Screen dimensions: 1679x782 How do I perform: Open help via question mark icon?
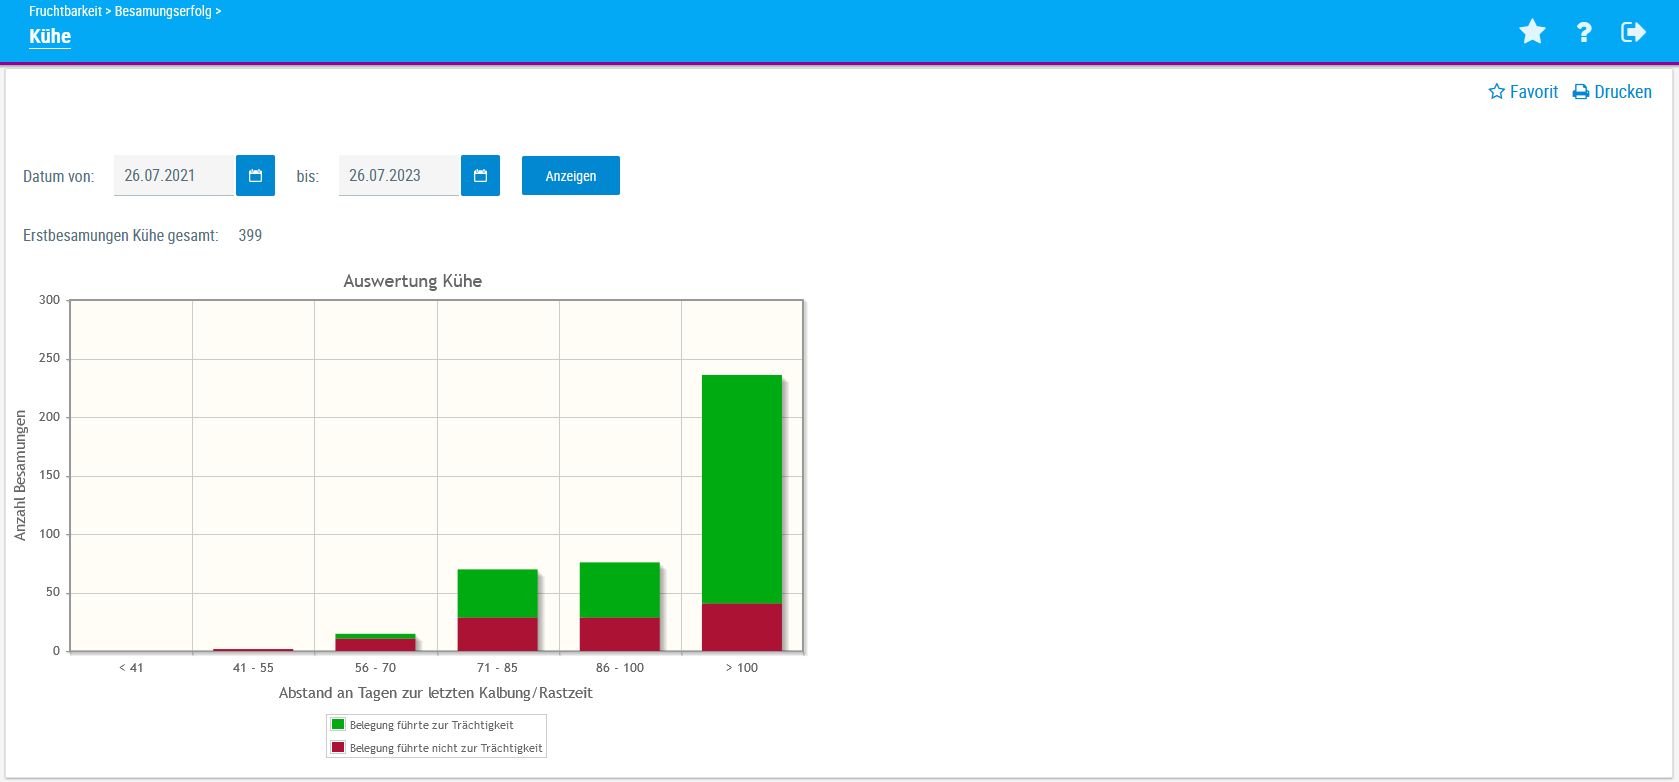(1584, 32)
